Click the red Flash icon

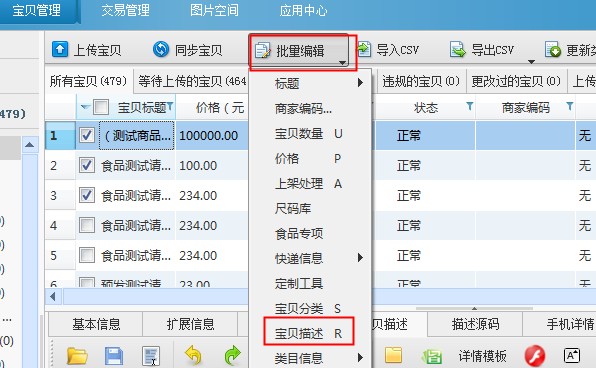coord(535,356)
